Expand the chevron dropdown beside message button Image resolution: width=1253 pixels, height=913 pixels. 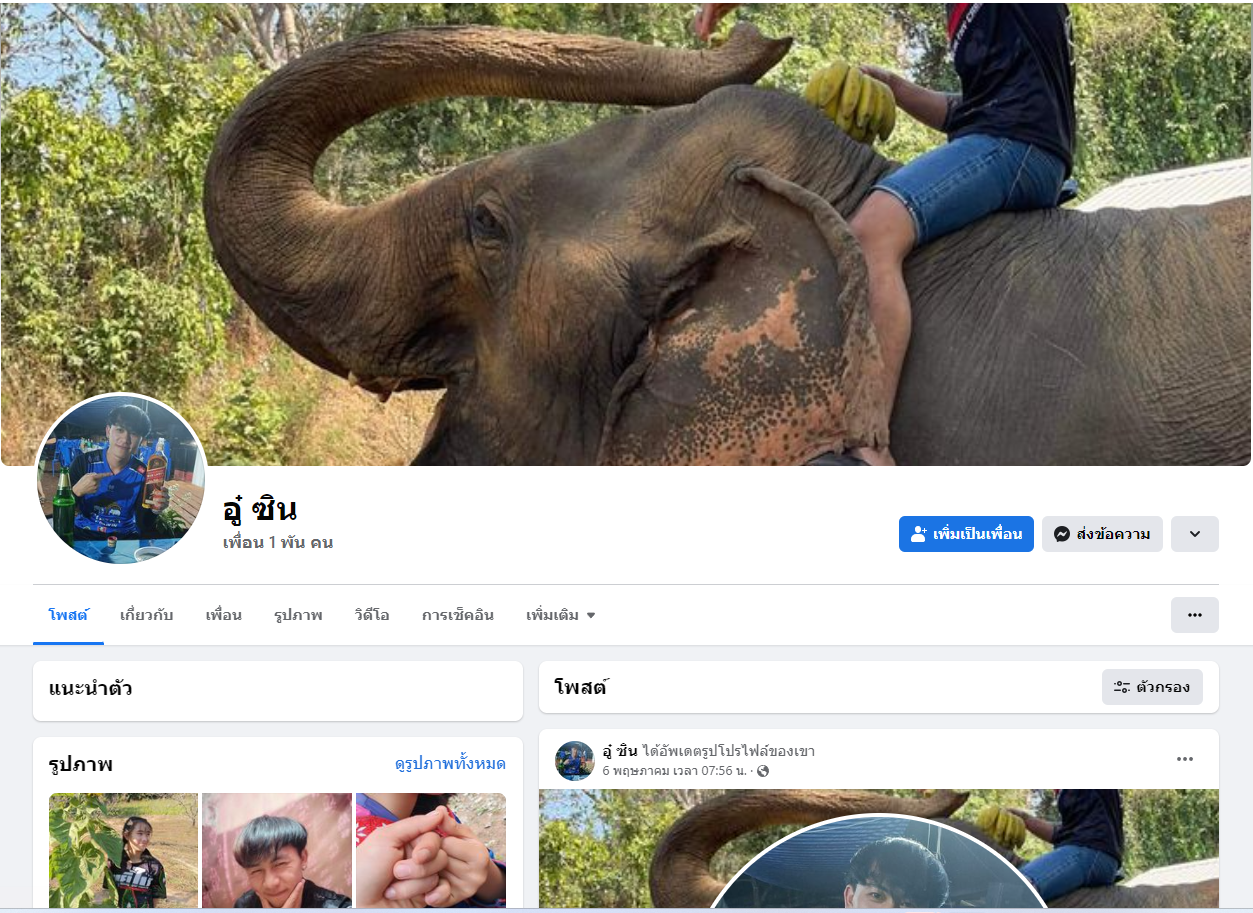tap(1194, 534)
